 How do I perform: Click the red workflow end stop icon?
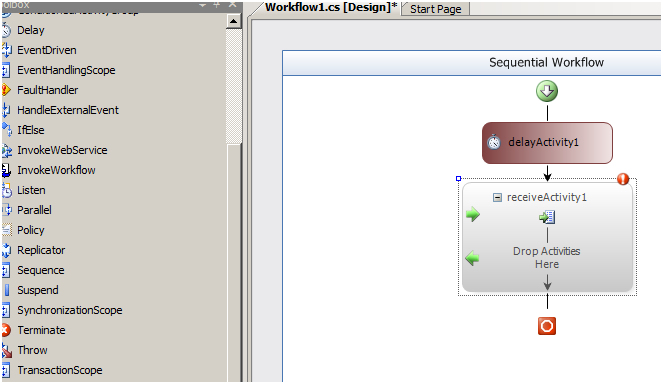547,326
